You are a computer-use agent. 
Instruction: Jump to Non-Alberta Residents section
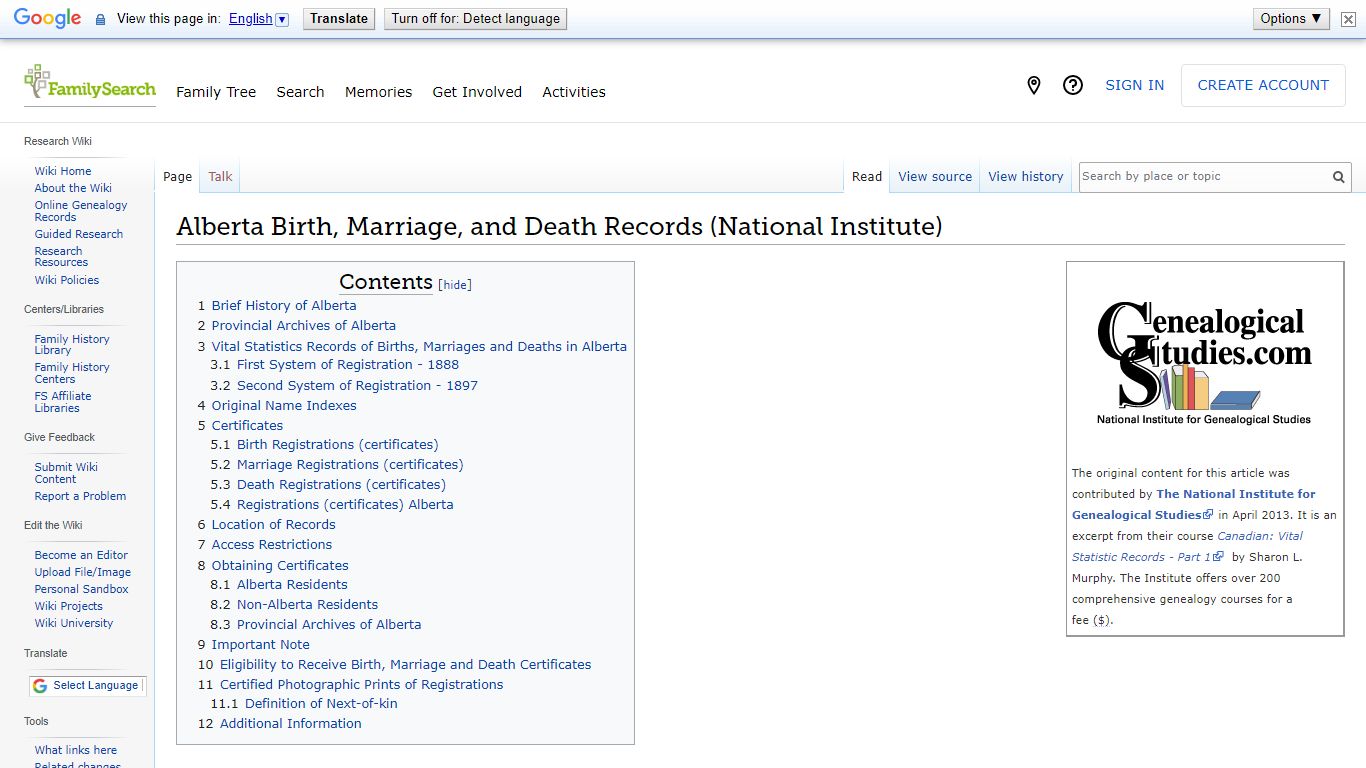point(307,605)
